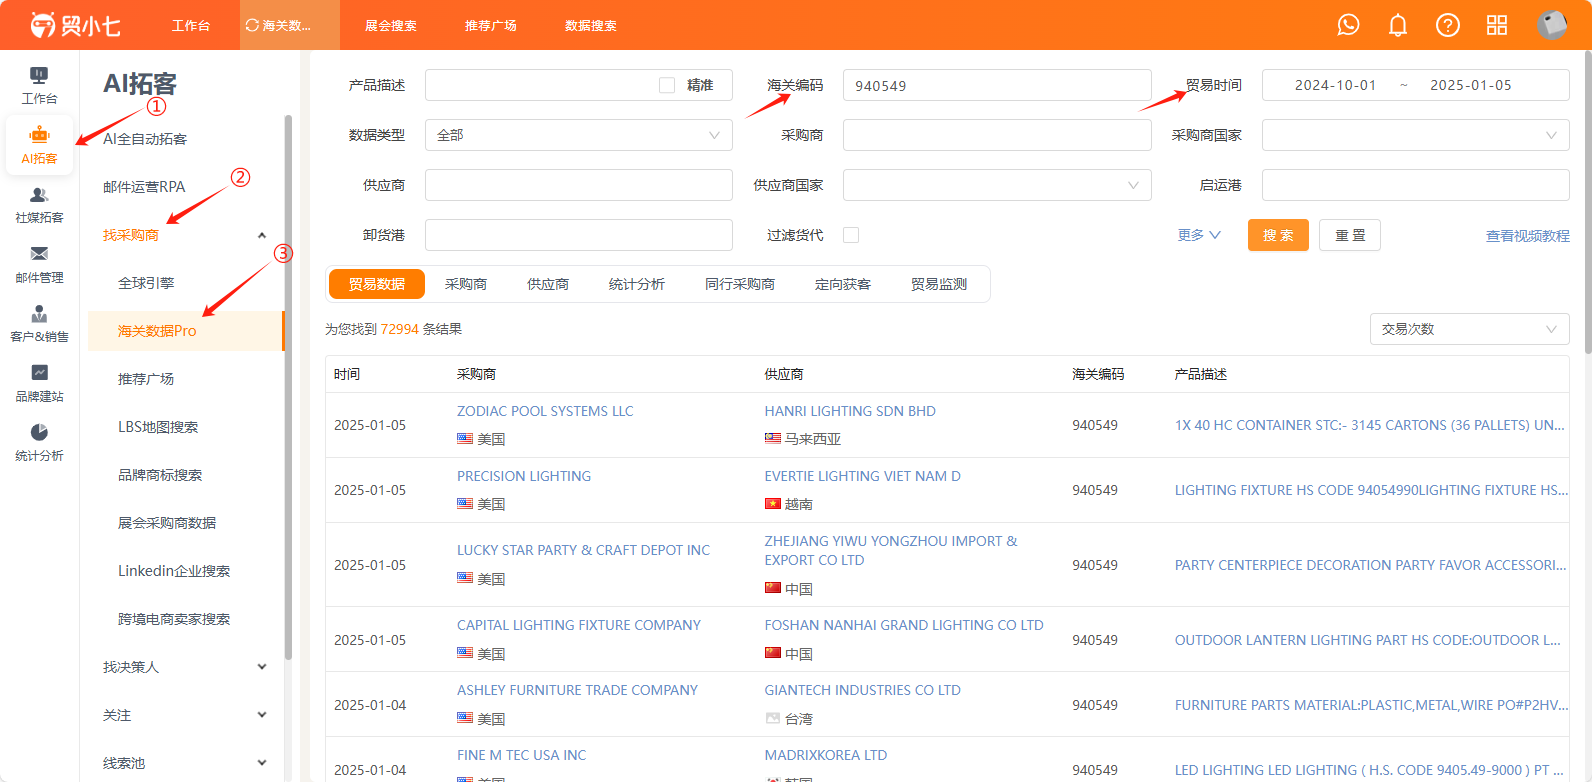Switch to the 推荐广场 top tab

(490, 25)
